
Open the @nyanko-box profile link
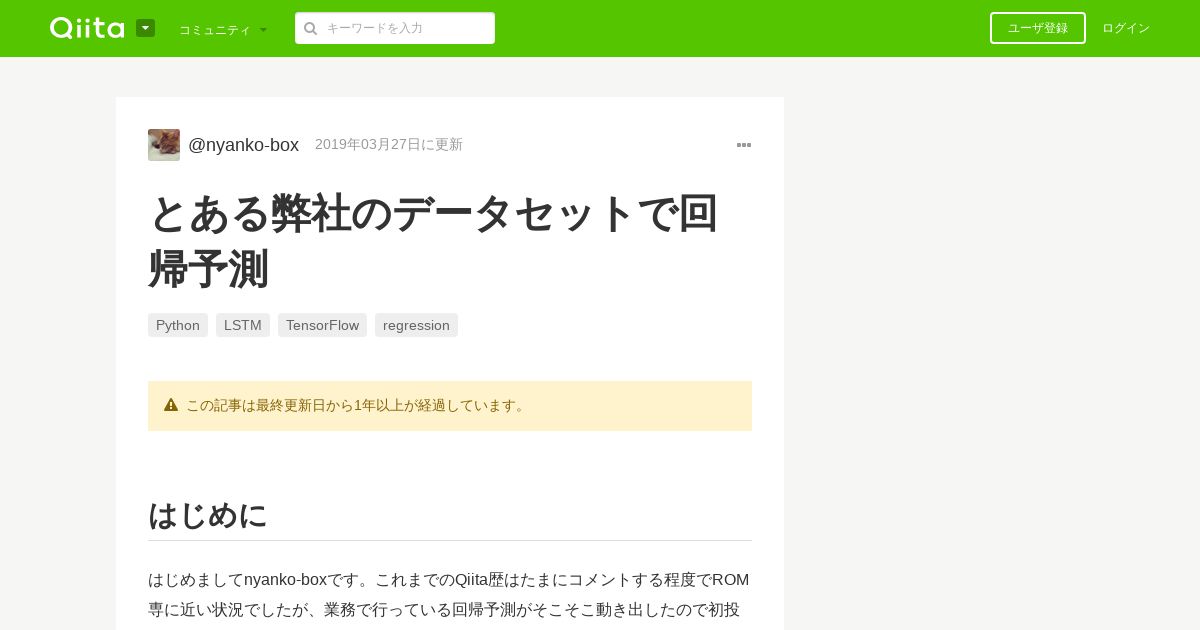tap(243, 145)
